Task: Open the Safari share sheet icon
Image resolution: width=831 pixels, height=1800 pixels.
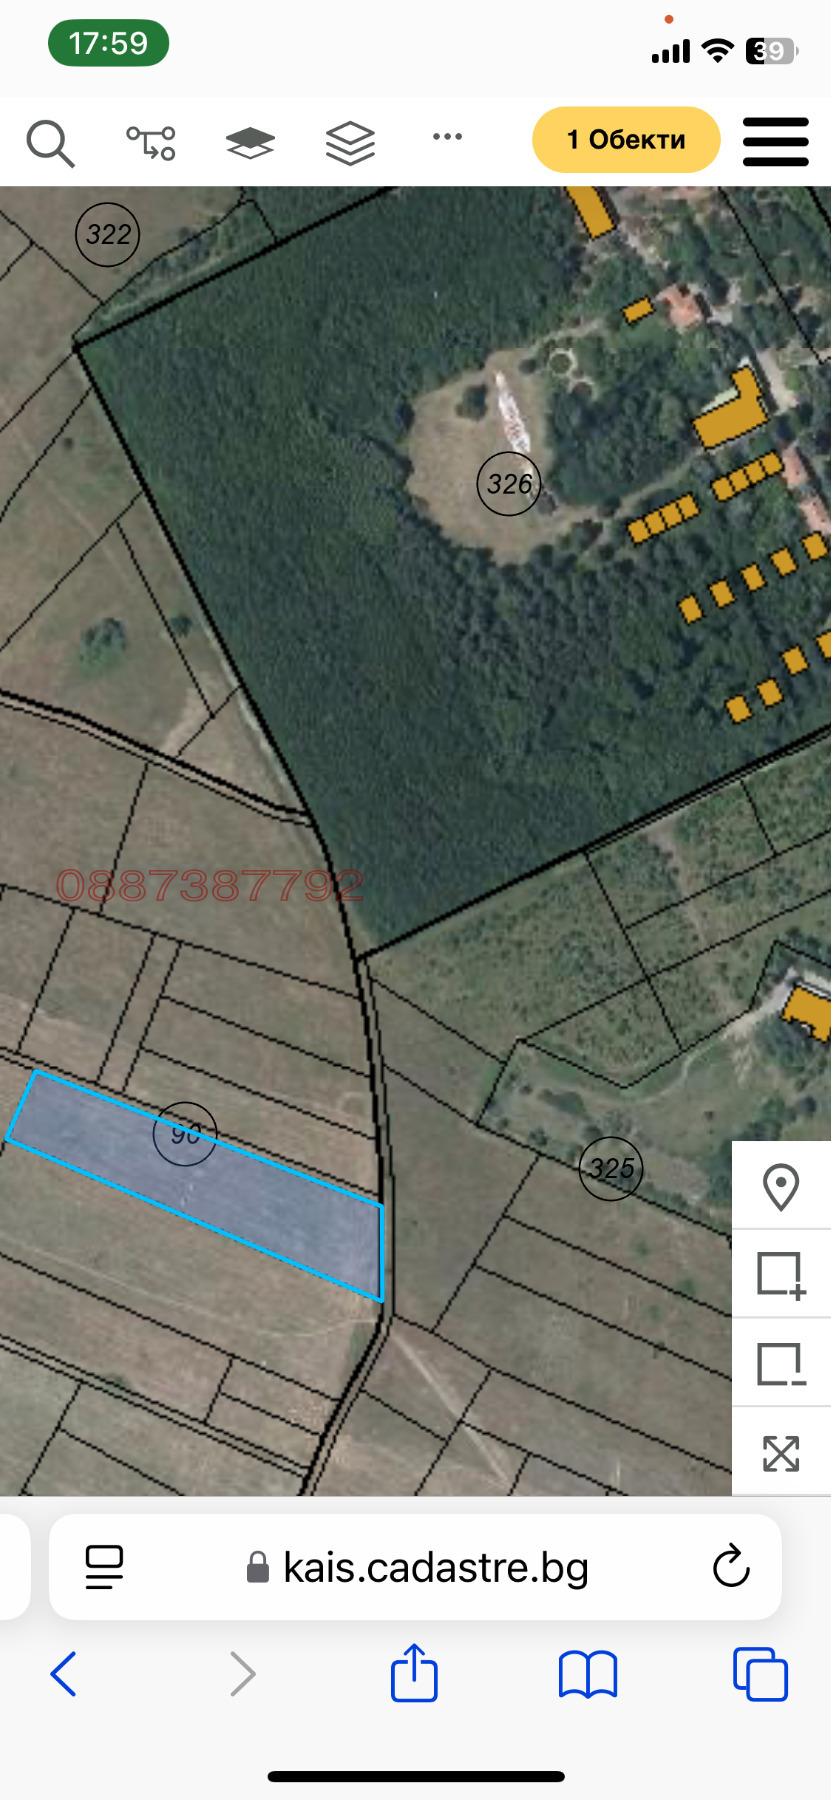Action: coord(414,1672)
